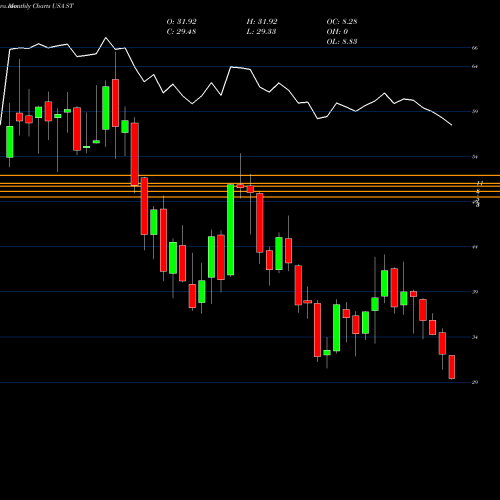Click the 64 price axis label
The height and width of the screenshot is (500, 500).
tap(475, 66)
